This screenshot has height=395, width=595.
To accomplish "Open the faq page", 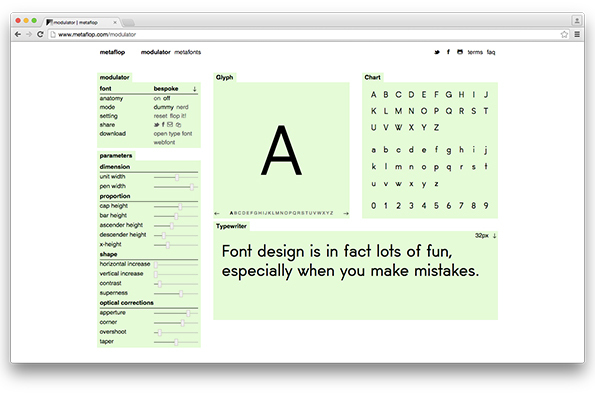I will tap(491, 52).
